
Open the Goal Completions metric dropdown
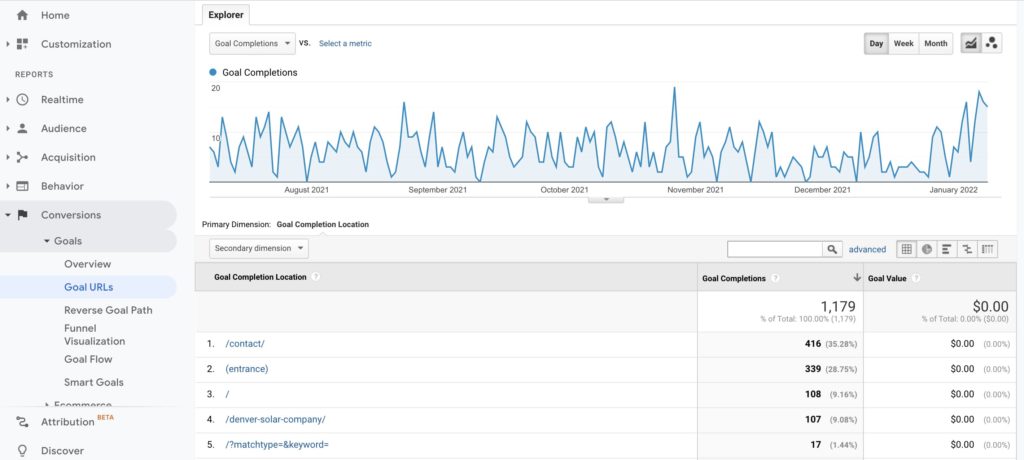252,43
